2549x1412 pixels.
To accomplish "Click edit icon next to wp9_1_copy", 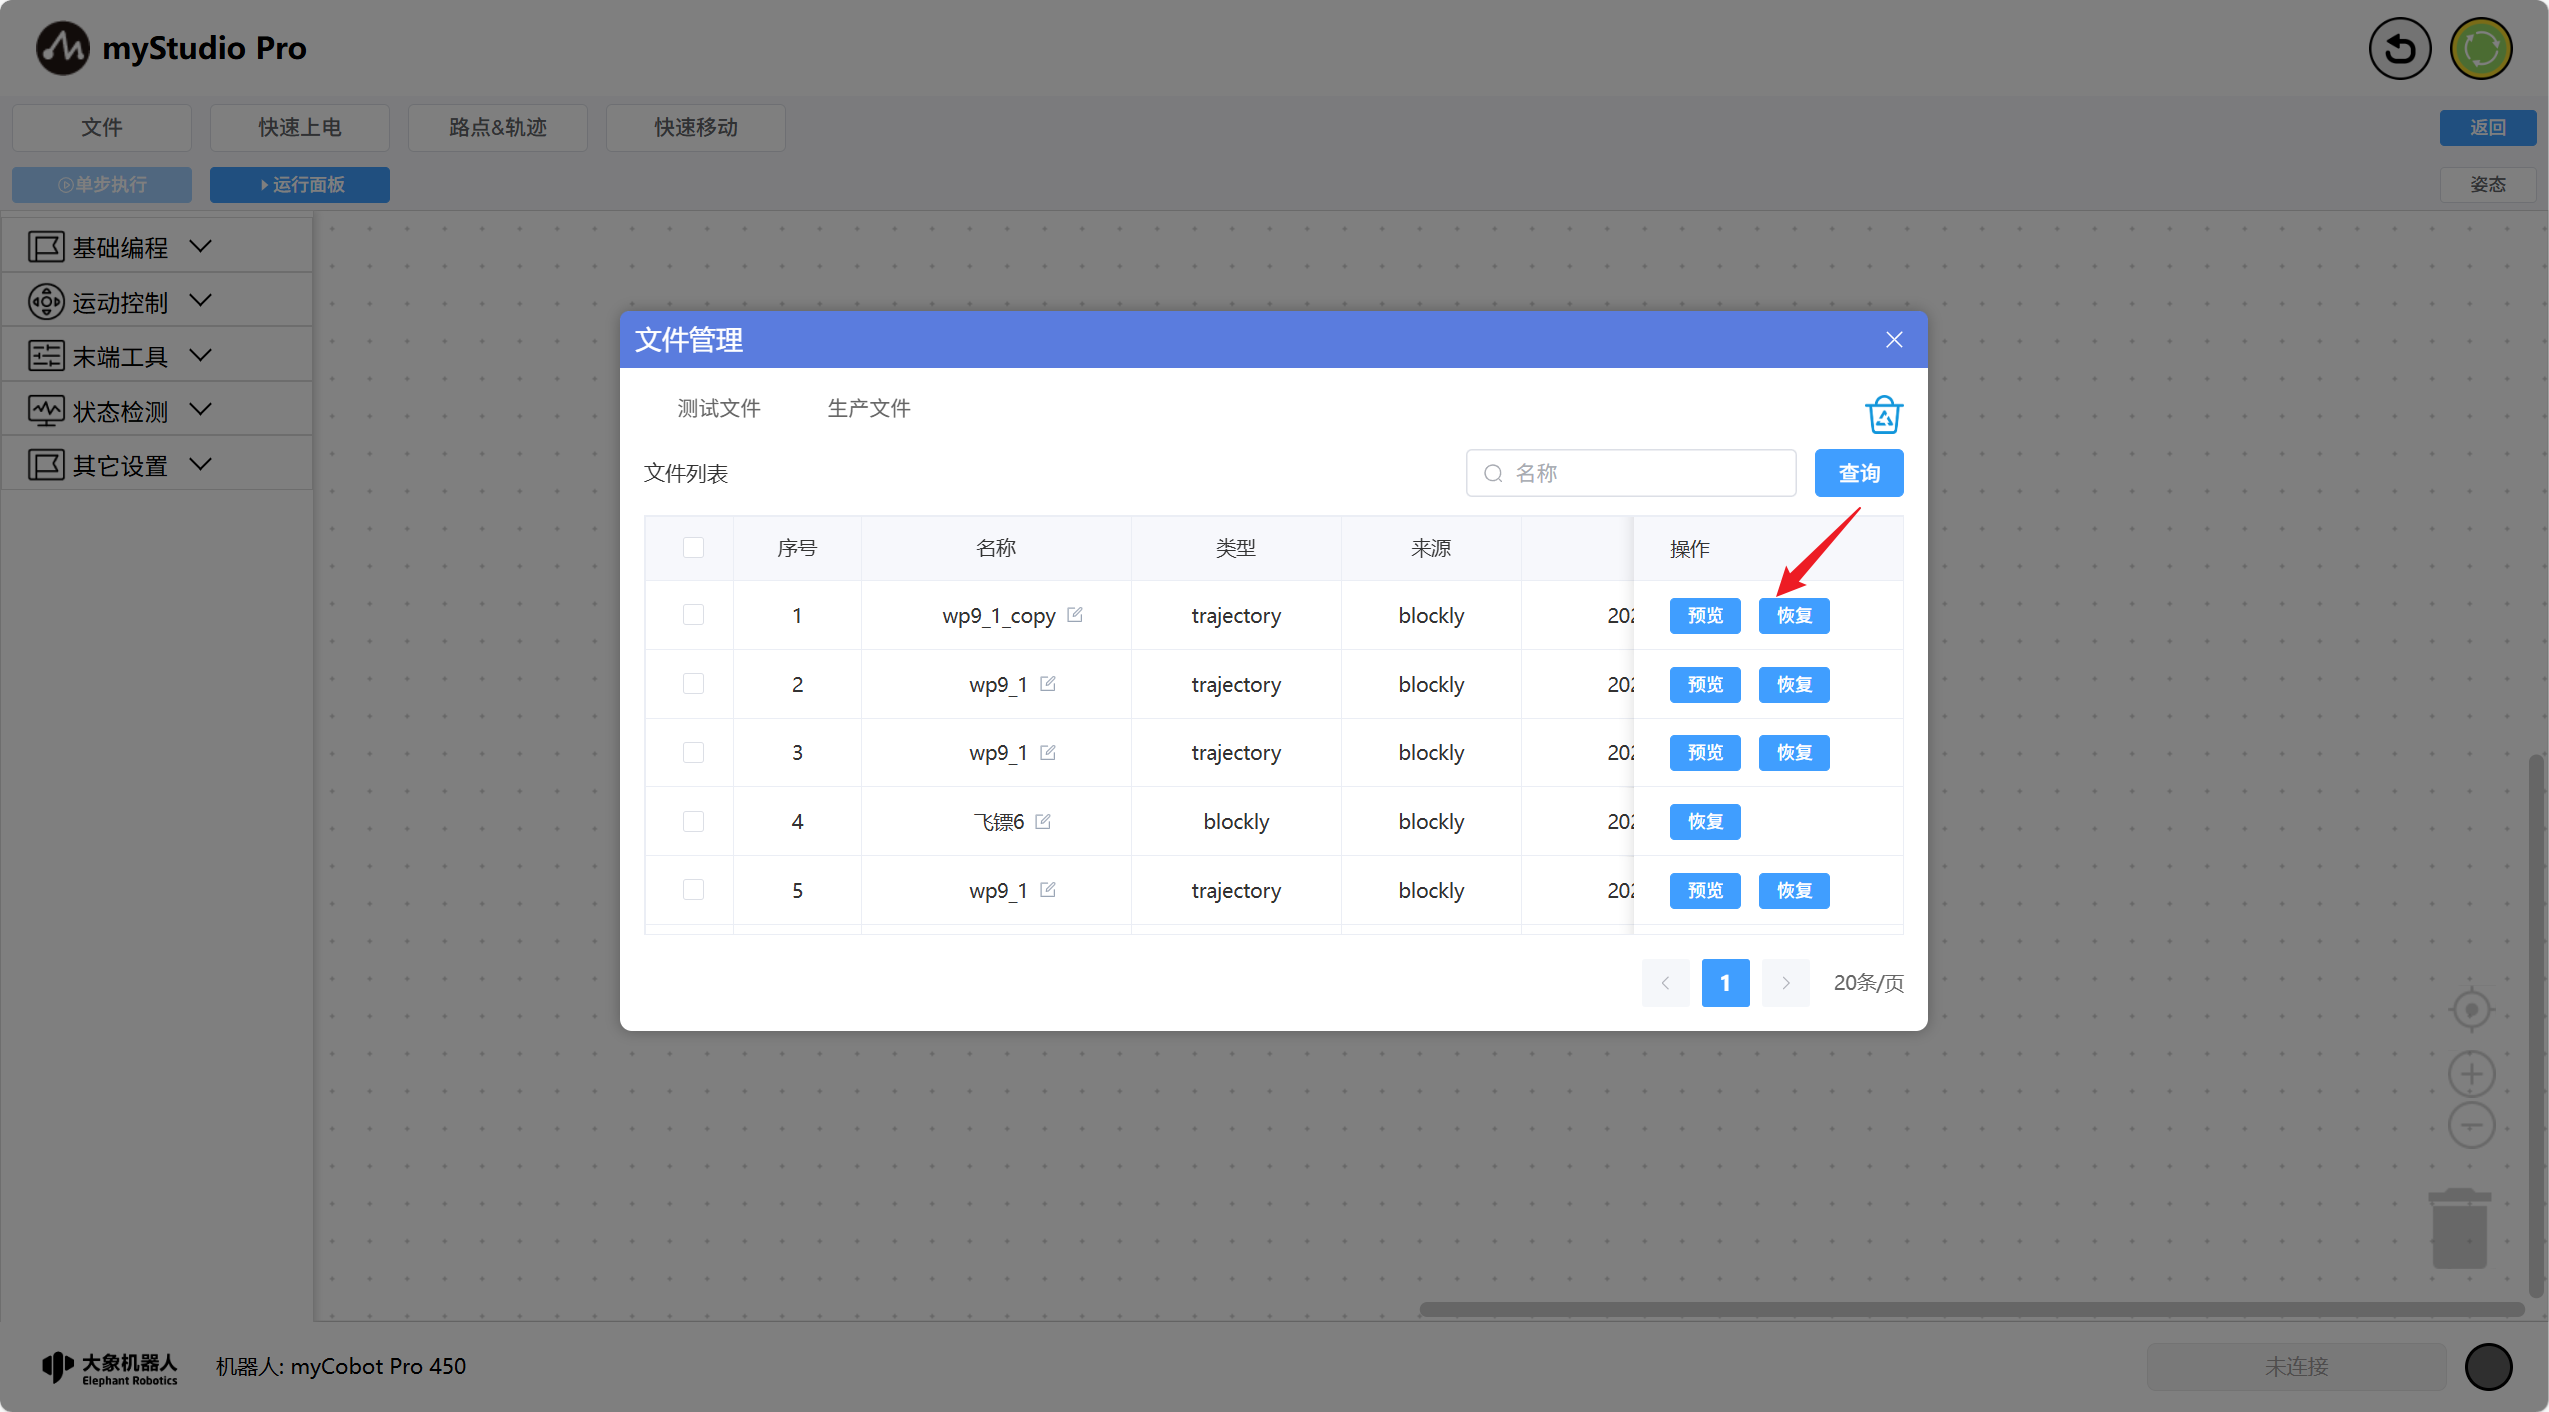I will pyautogui.click(x=1075, y=615).
